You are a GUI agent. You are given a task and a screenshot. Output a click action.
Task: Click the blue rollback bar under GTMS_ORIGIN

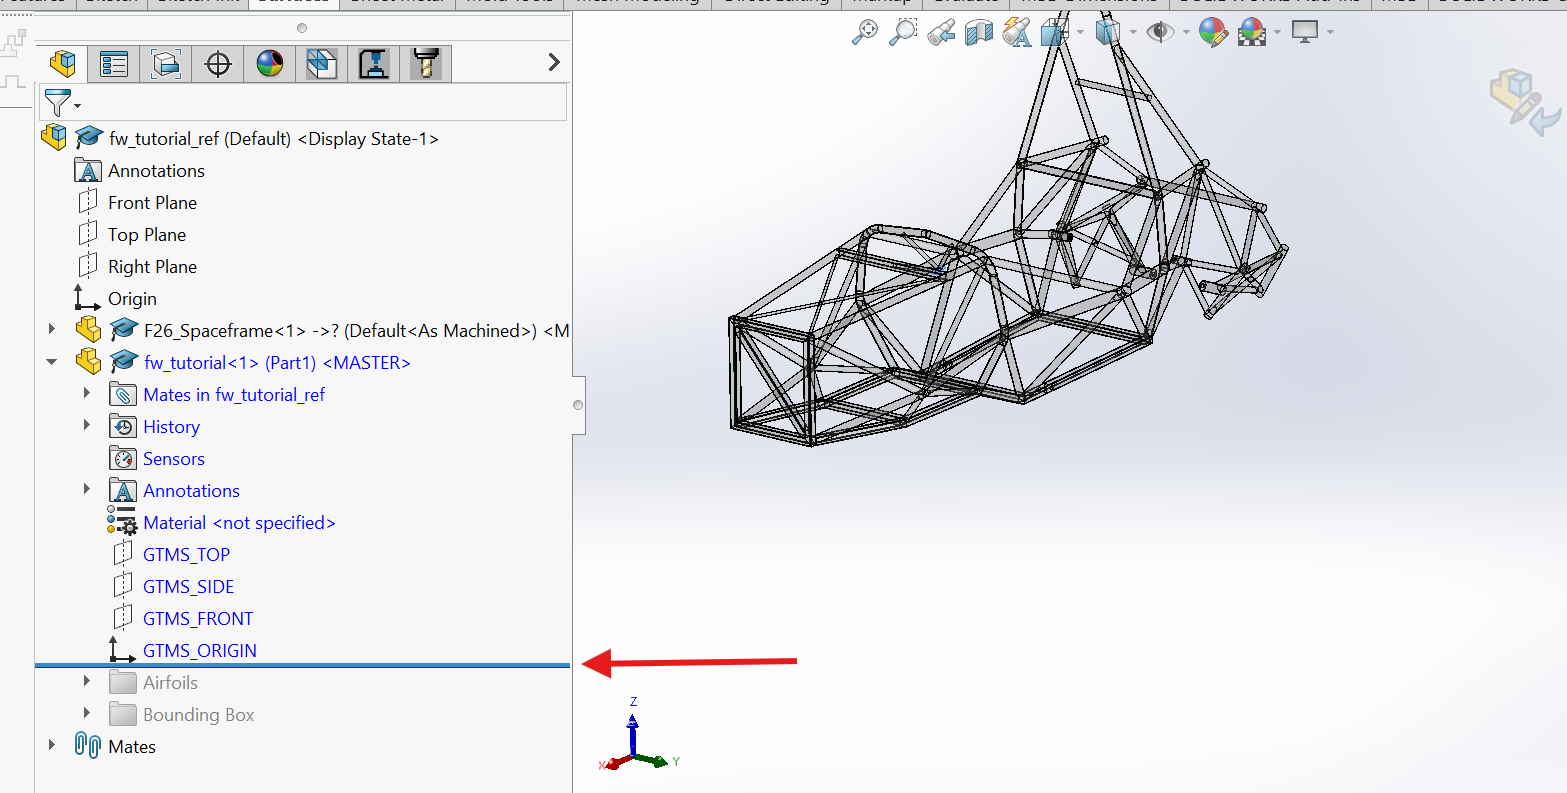[302, 665]
